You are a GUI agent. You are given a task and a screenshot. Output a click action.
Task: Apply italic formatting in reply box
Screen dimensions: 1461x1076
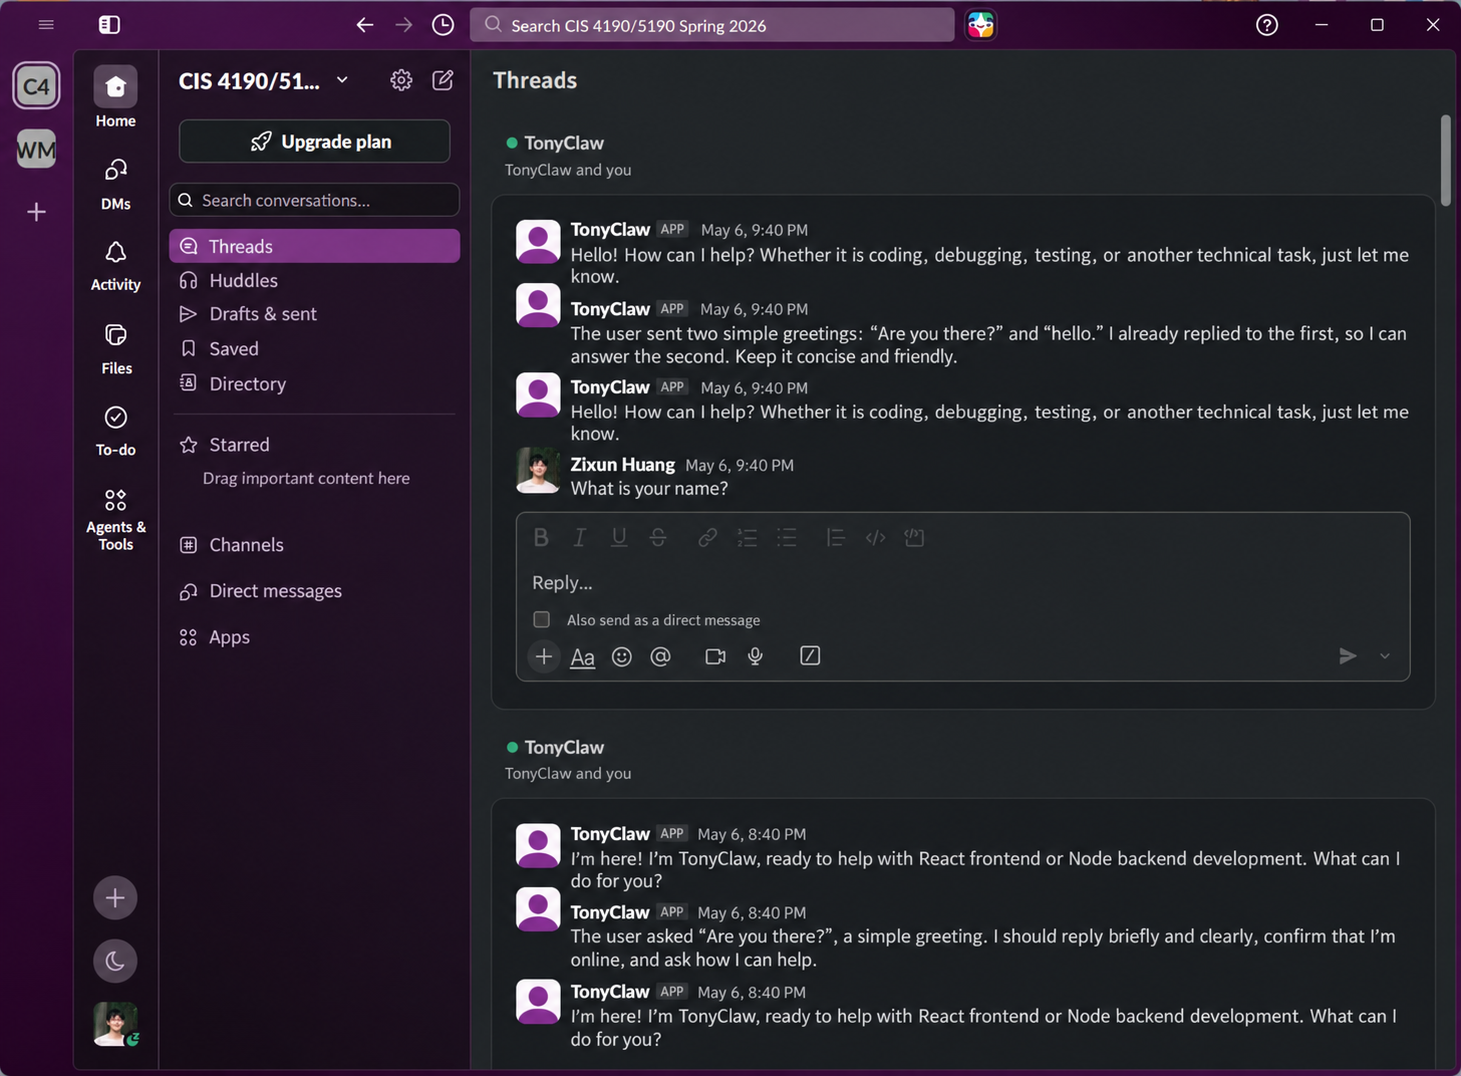579,538
